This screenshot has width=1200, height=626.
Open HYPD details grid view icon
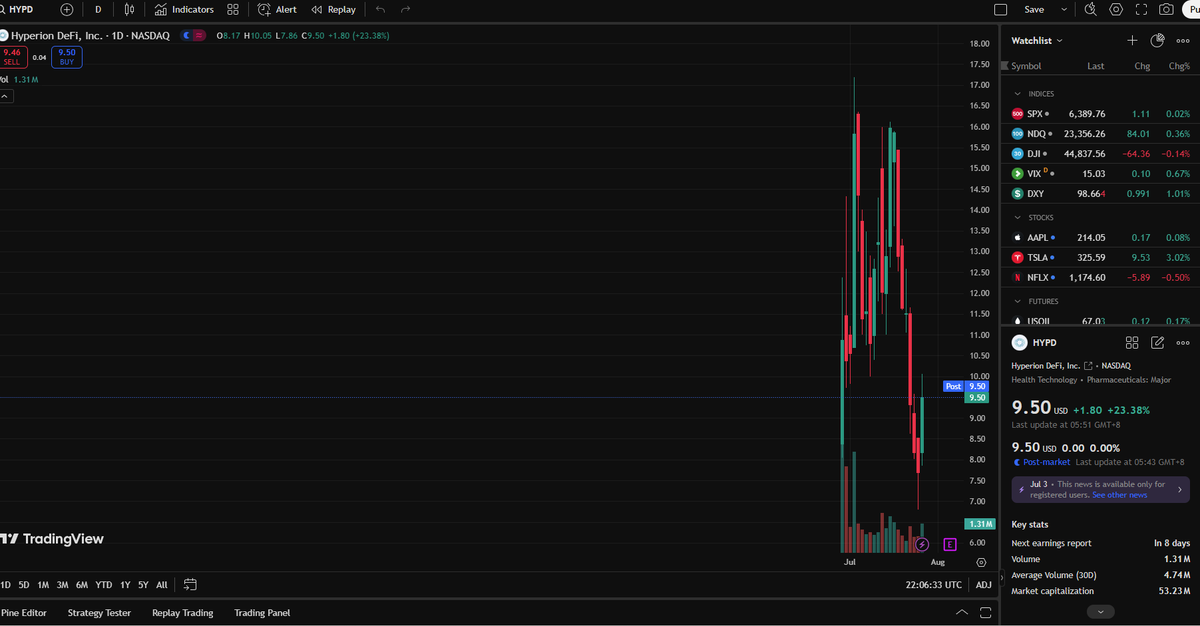click(1132, 342)
